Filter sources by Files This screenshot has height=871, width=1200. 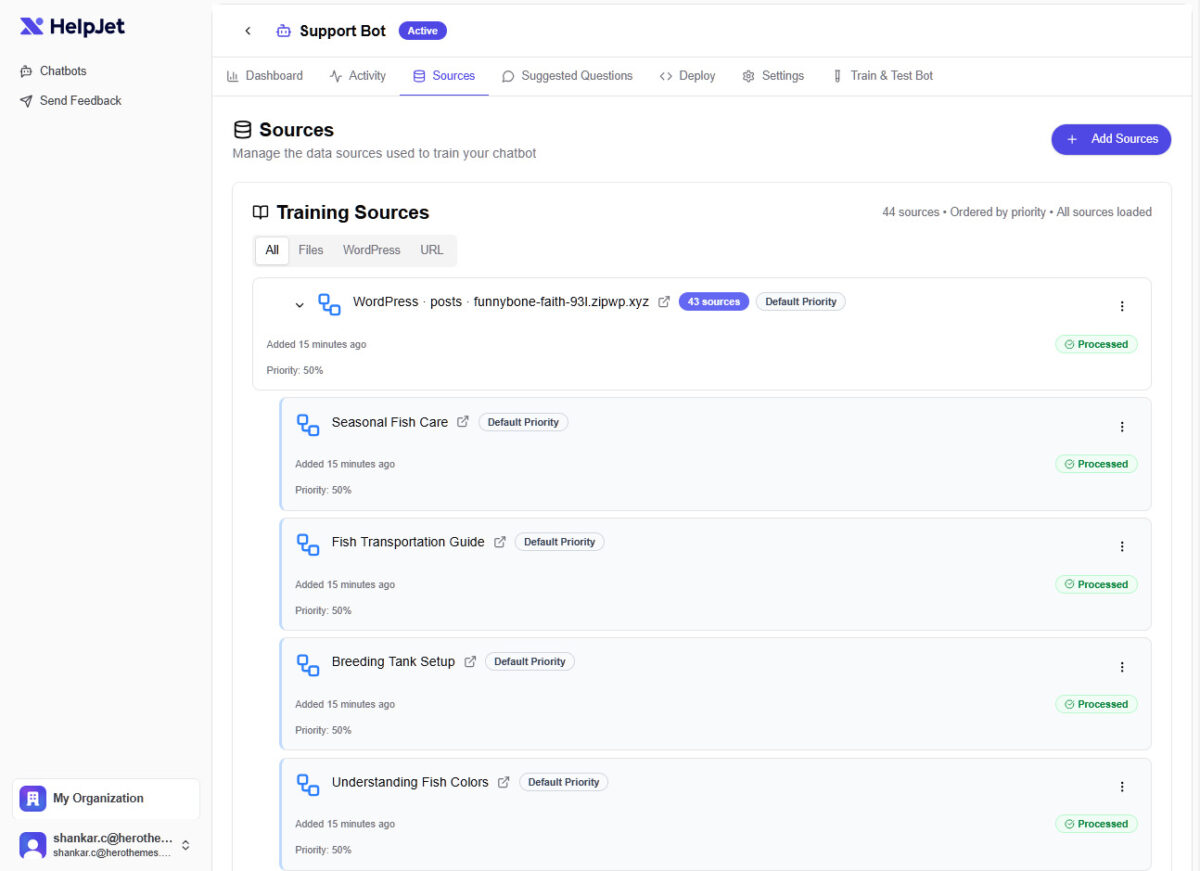coord(311,250)
